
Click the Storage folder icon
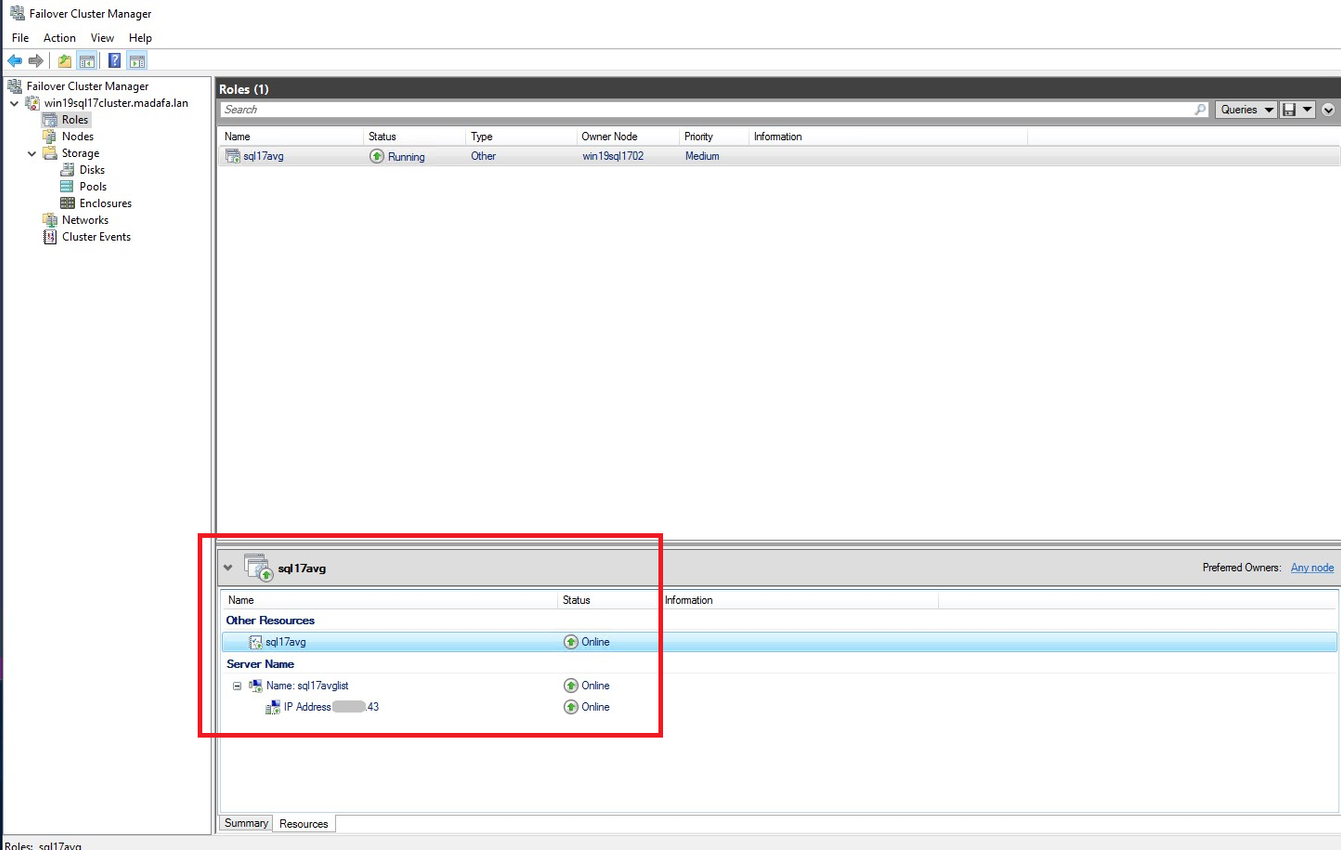pyautogui.click(x=49, y=153)
